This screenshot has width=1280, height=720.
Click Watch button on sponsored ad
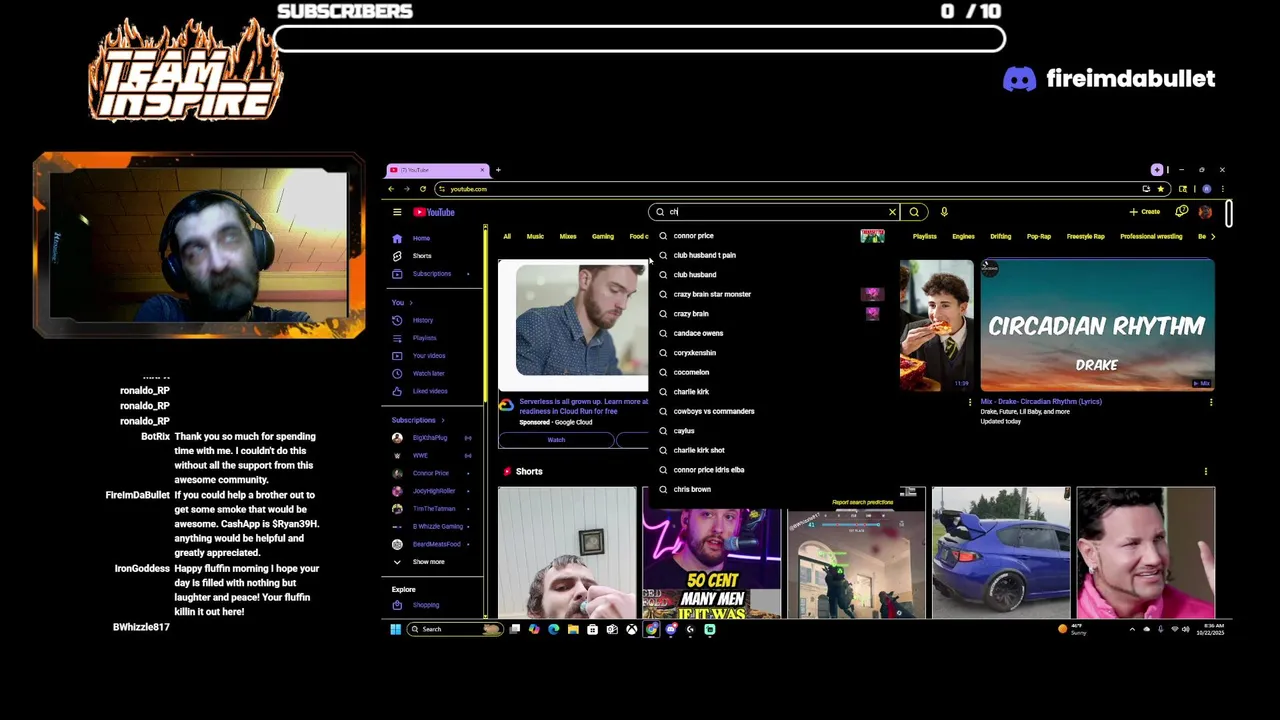pos(556,440)
